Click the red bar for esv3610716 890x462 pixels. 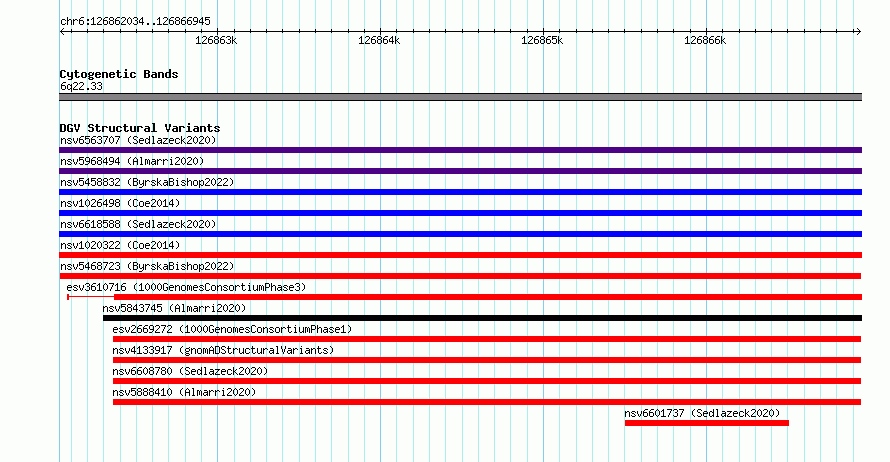tap(488, 297)
